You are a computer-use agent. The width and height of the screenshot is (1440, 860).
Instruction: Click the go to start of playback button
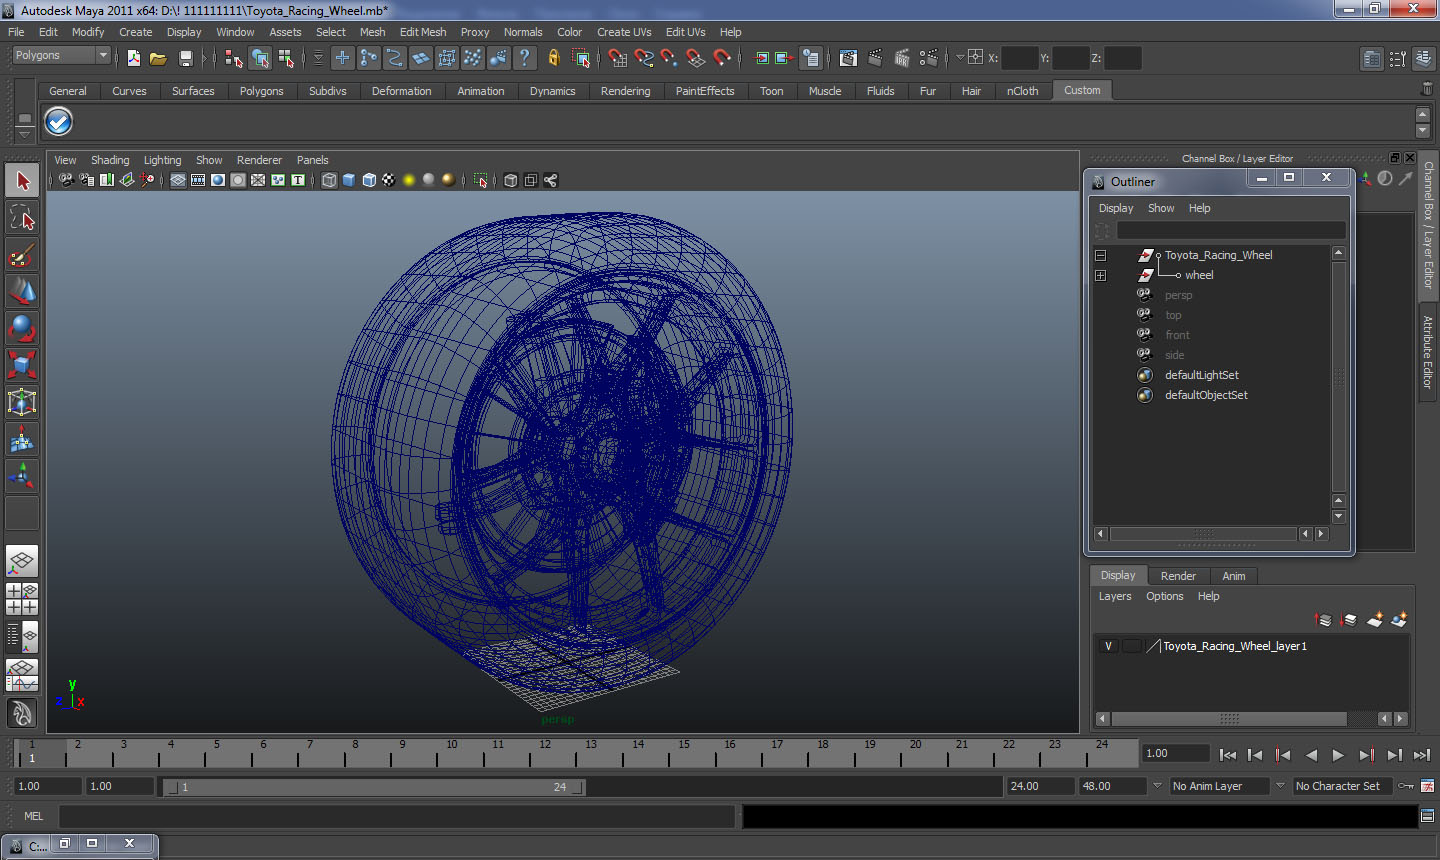point(1228,755)
